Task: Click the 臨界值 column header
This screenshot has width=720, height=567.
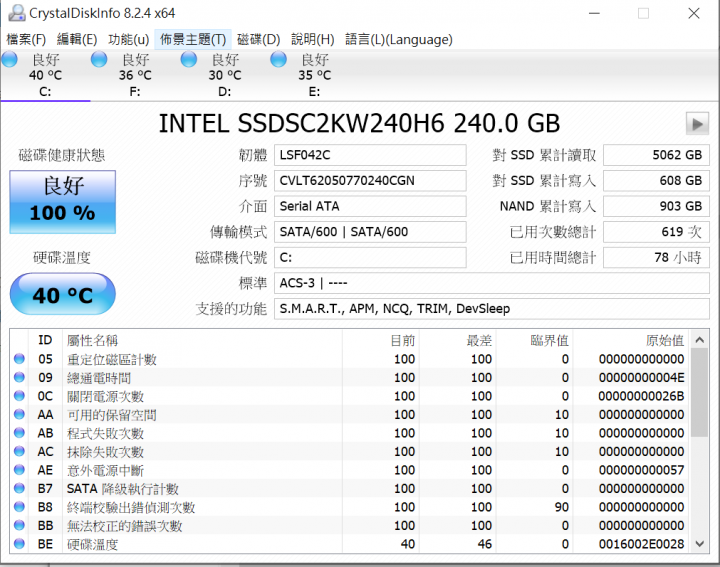Action: pos(550,340)
